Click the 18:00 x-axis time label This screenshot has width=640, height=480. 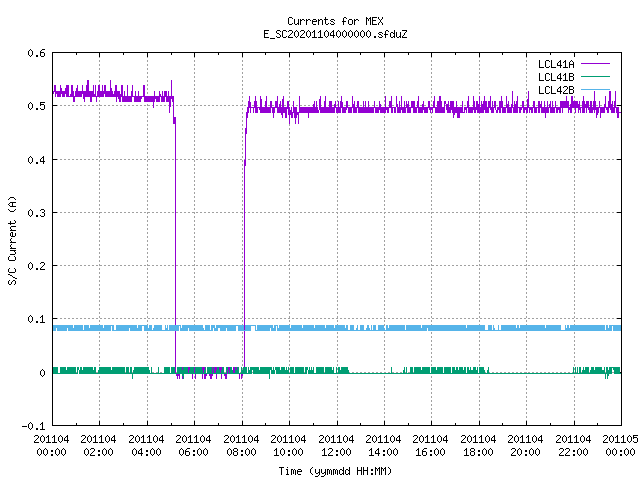(478, 452)
